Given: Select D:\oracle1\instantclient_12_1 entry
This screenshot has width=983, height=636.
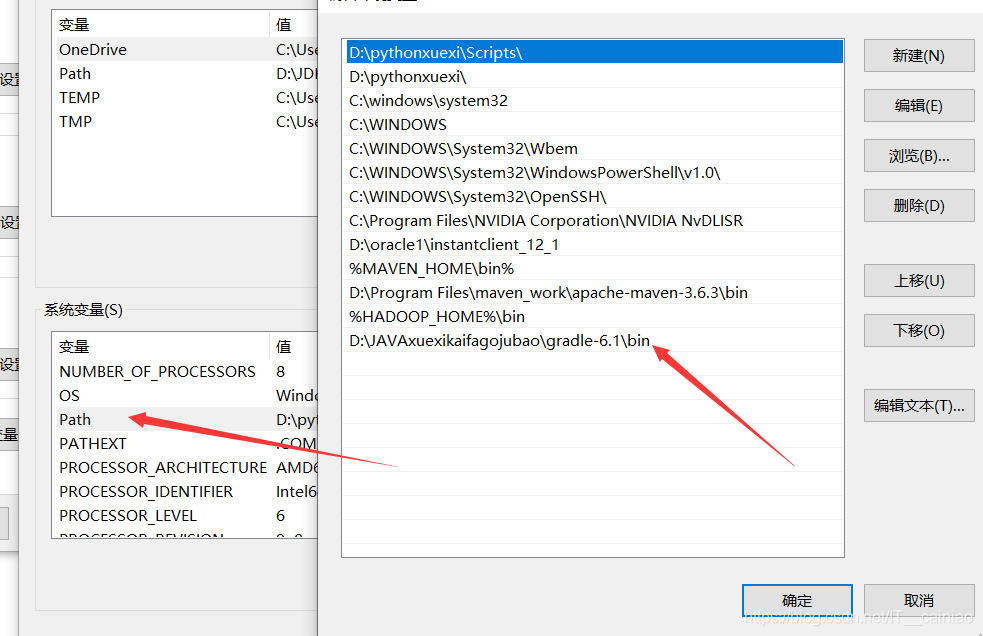Looking at the screenshot, I should 594,245.
